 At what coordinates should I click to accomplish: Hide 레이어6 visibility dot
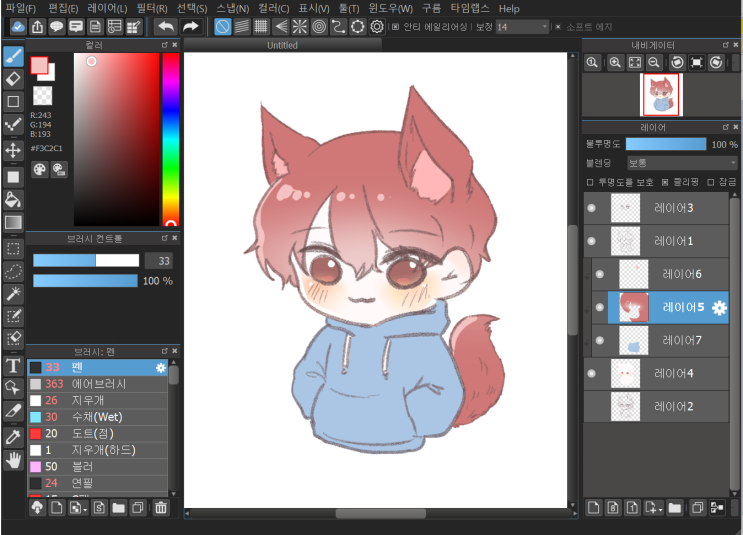(599, 274)
